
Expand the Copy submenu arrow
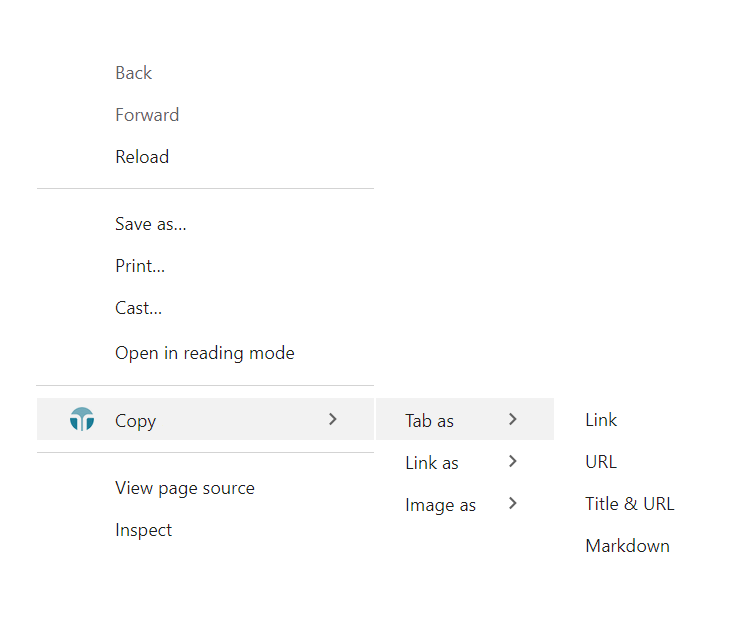[333, 420]
